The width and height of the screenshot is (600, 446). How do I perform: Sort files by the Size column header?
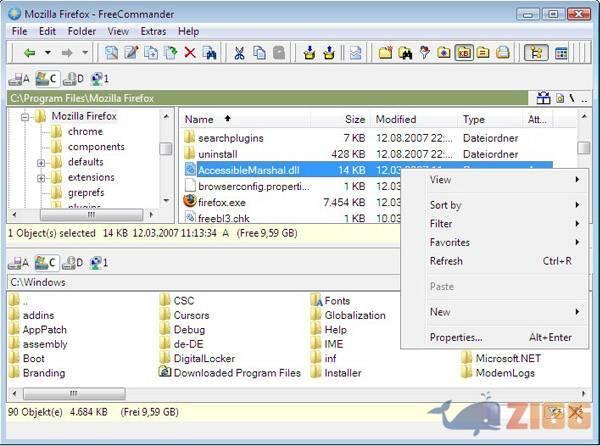click(x=354, y=120)
